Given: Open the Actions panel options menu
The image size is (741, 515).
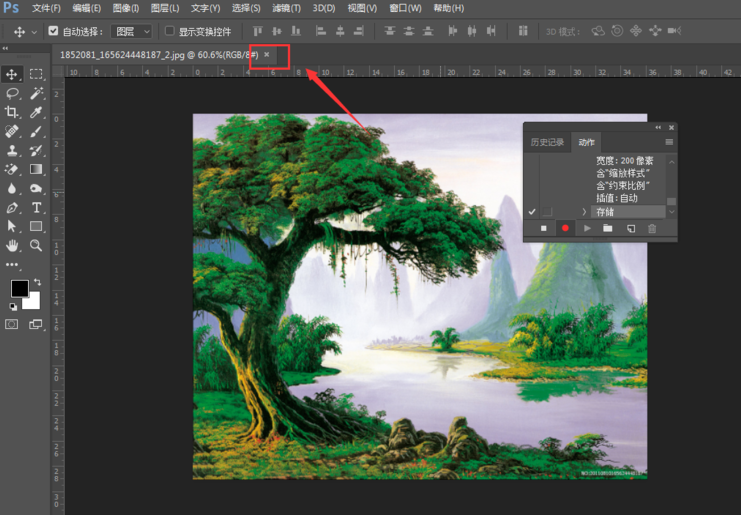Looking at the screenshot, I should (669, 142).
